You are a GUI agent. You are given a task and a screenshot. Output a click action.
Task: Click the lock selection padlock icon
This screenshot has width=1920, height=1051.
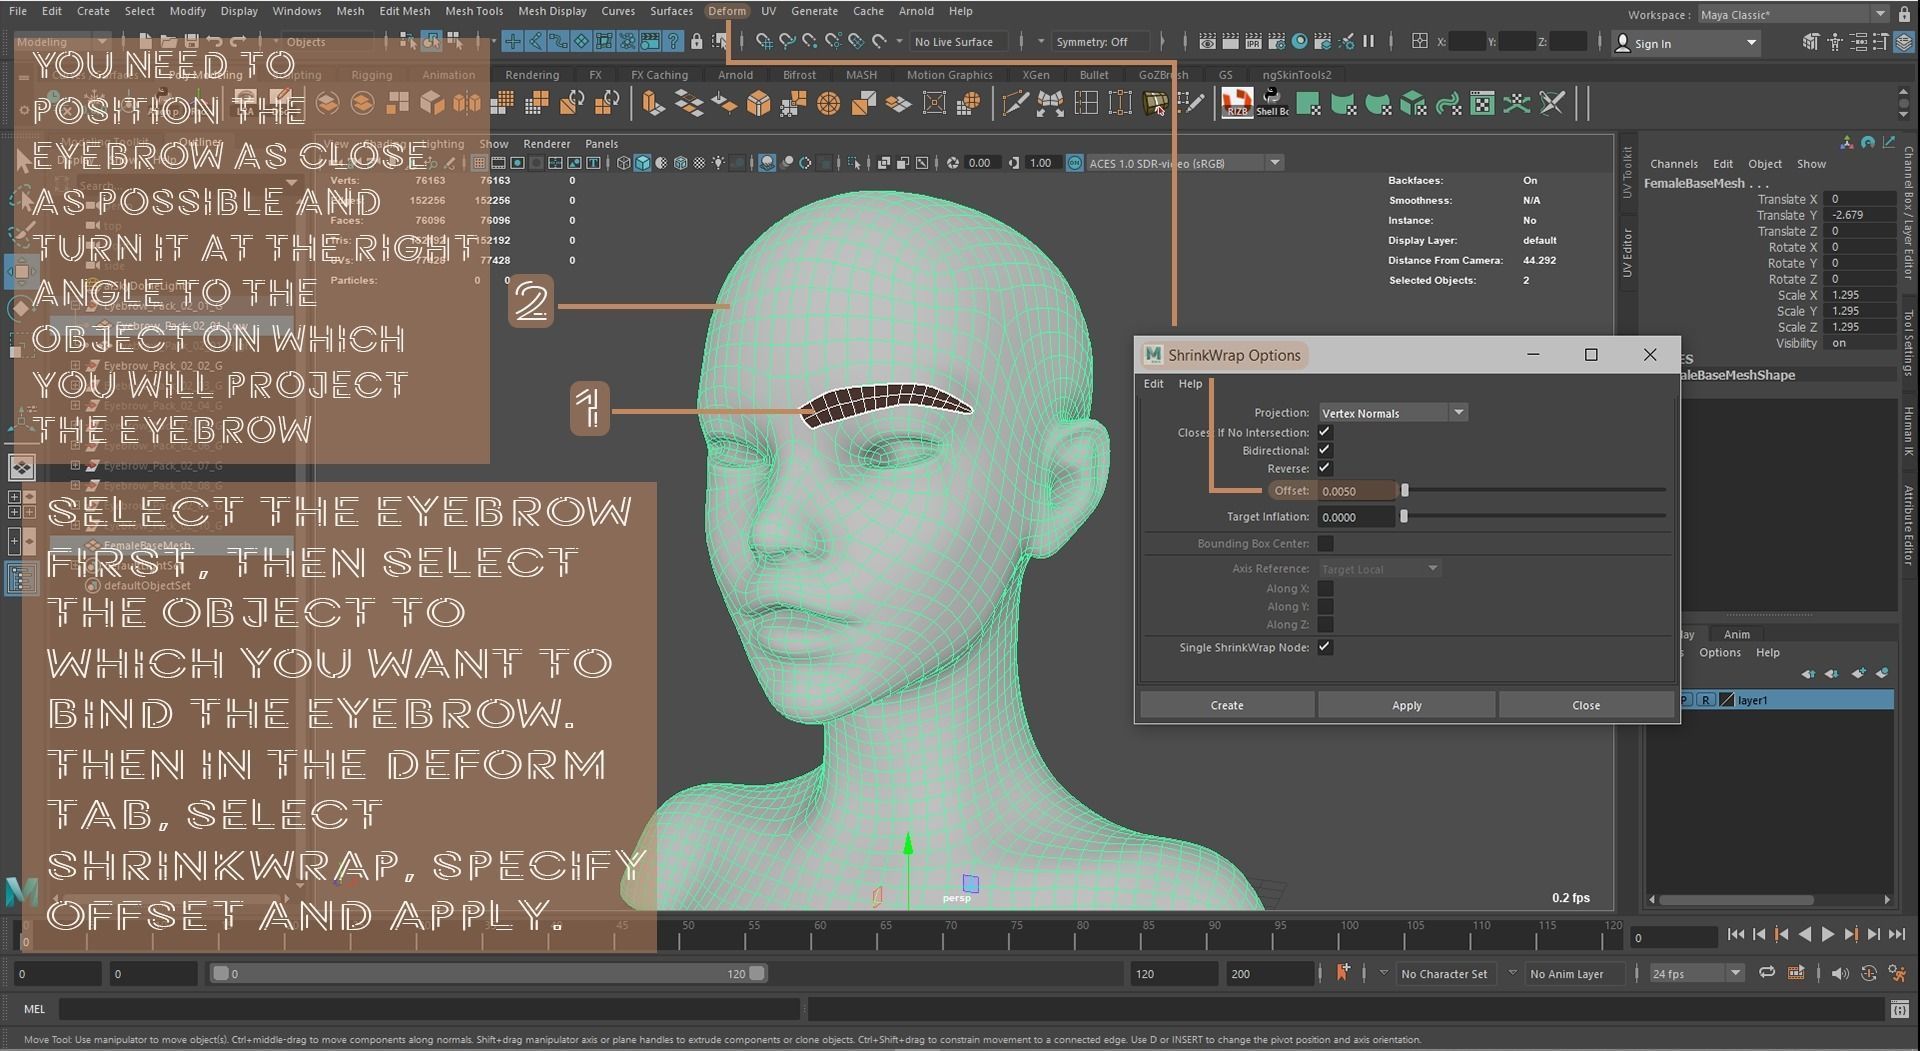click(697, 42)
